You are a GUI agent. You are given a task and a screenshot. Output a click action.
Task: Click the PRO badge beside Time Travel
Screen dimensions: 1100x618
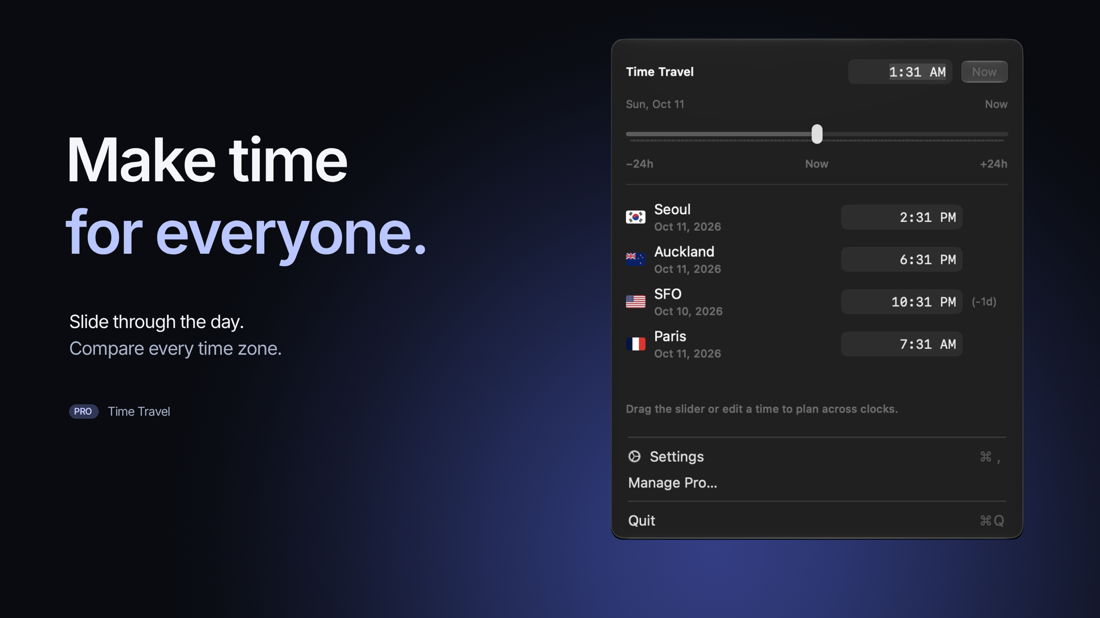83,412
